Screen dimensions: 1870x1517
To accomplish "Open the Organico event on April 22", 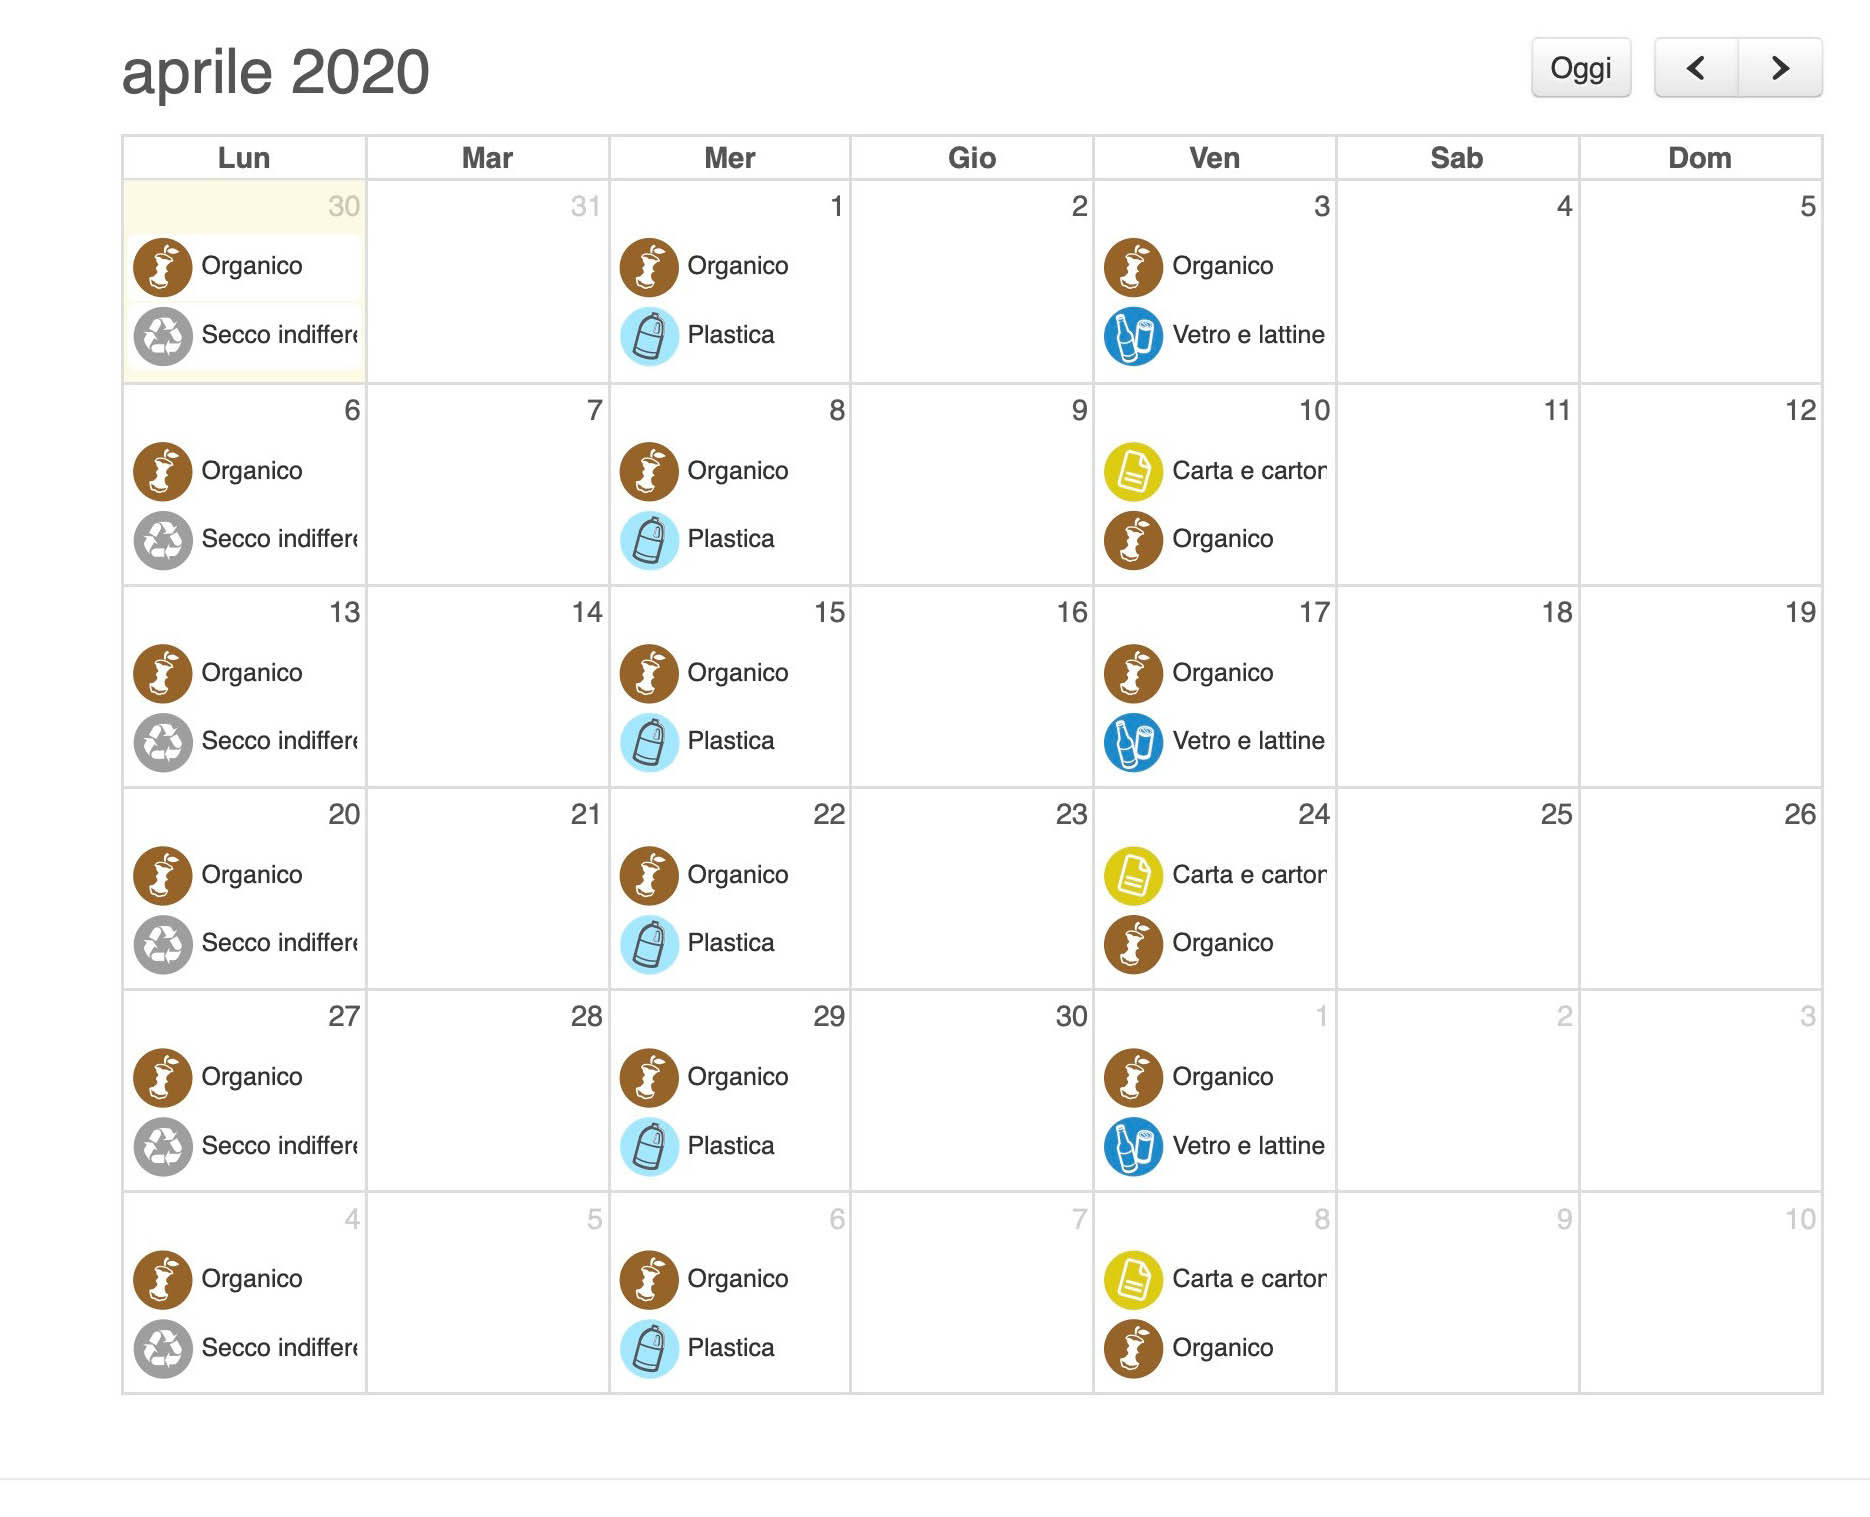I will click(730, 875).
